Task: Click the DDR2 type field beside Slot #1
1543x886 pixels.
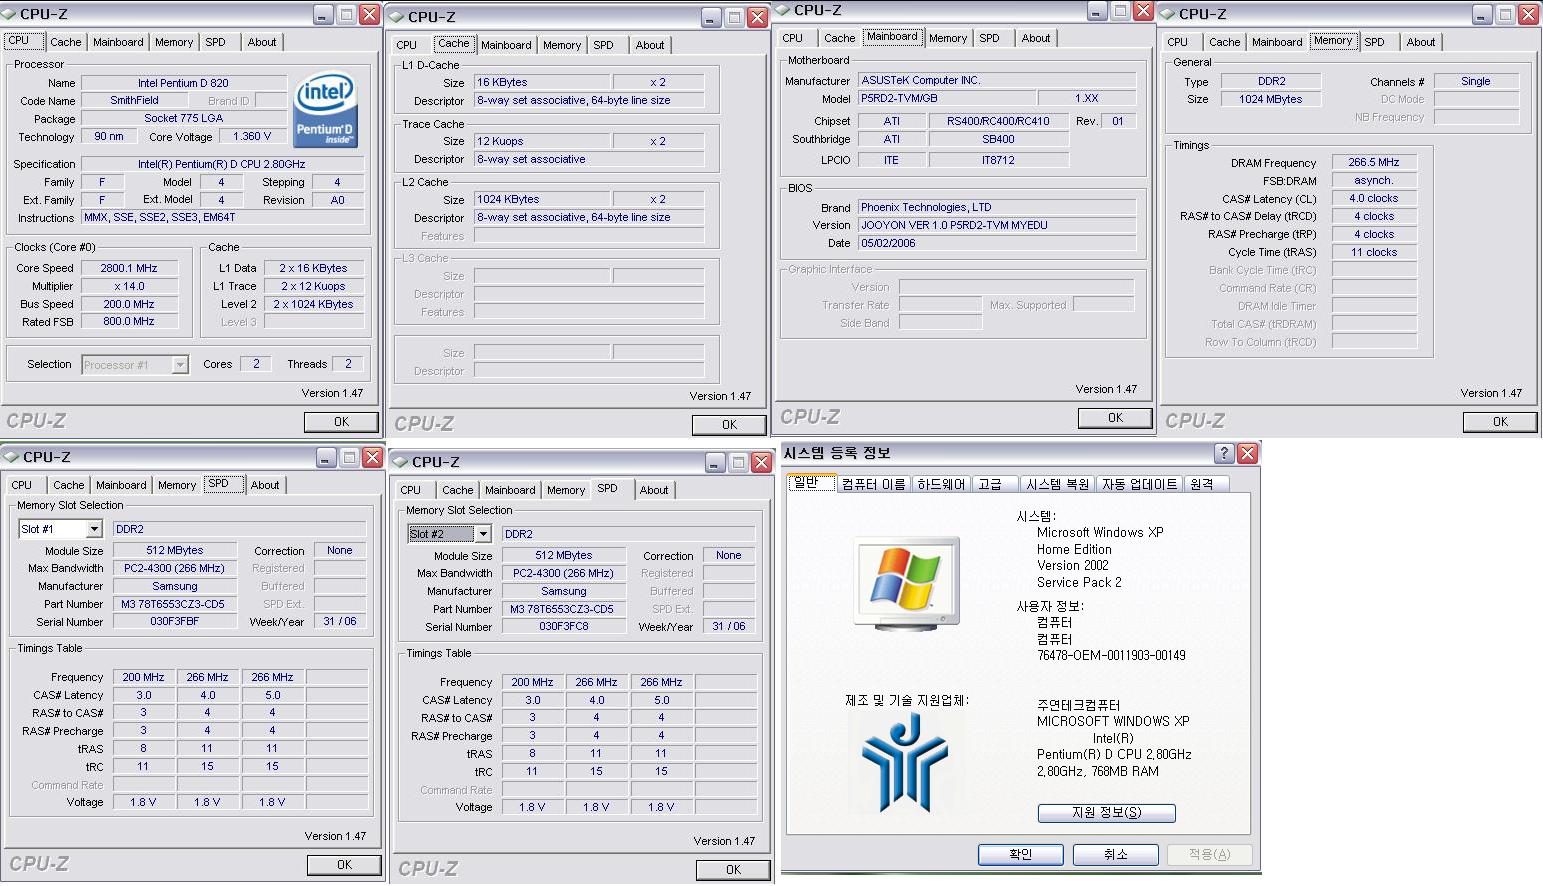Action: (239, 530)
